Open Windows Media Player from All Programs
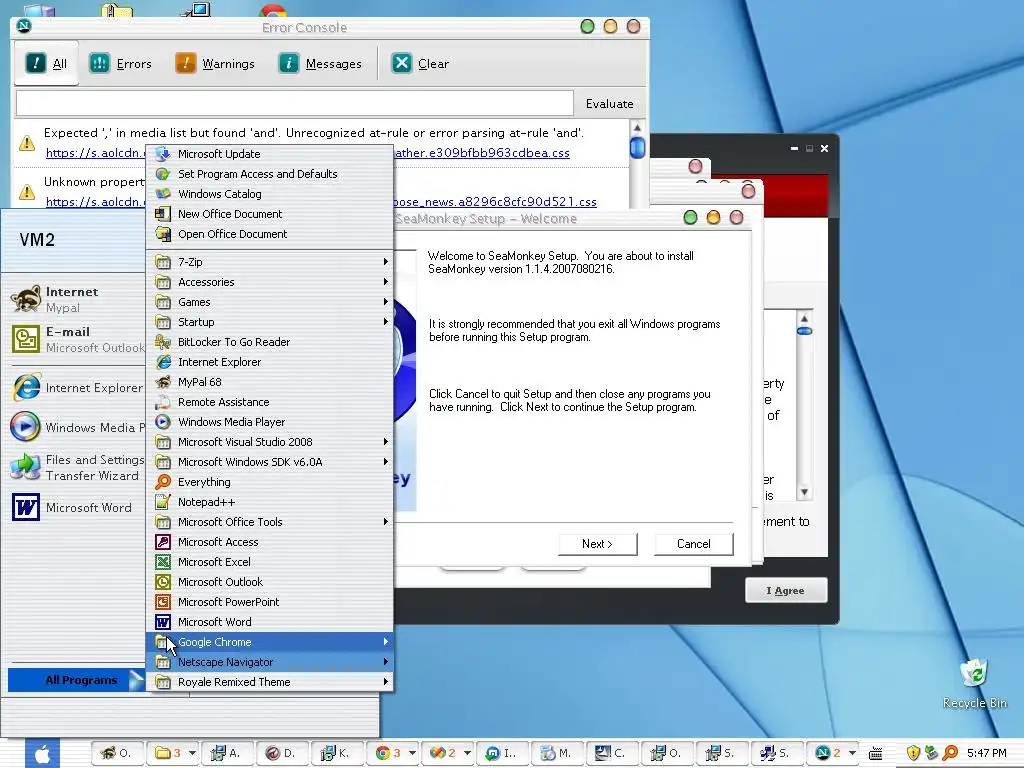This screenshot has width=1024, height=768. click(x=270, y=422)
